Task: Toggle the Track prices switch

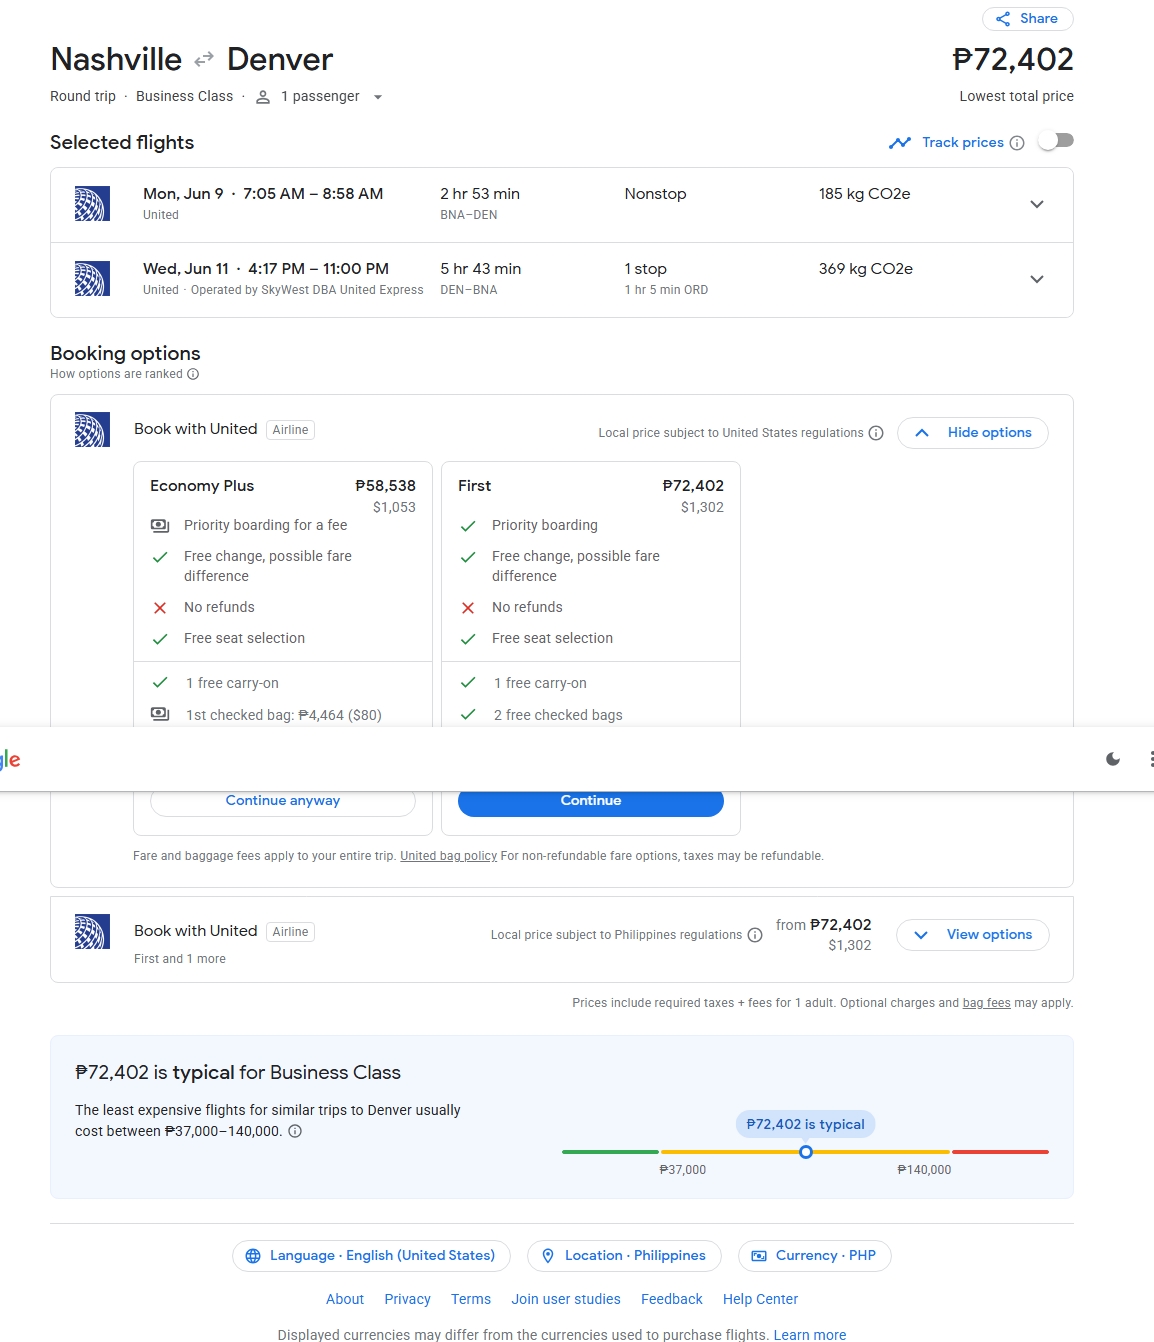Action: [1056, 141]
